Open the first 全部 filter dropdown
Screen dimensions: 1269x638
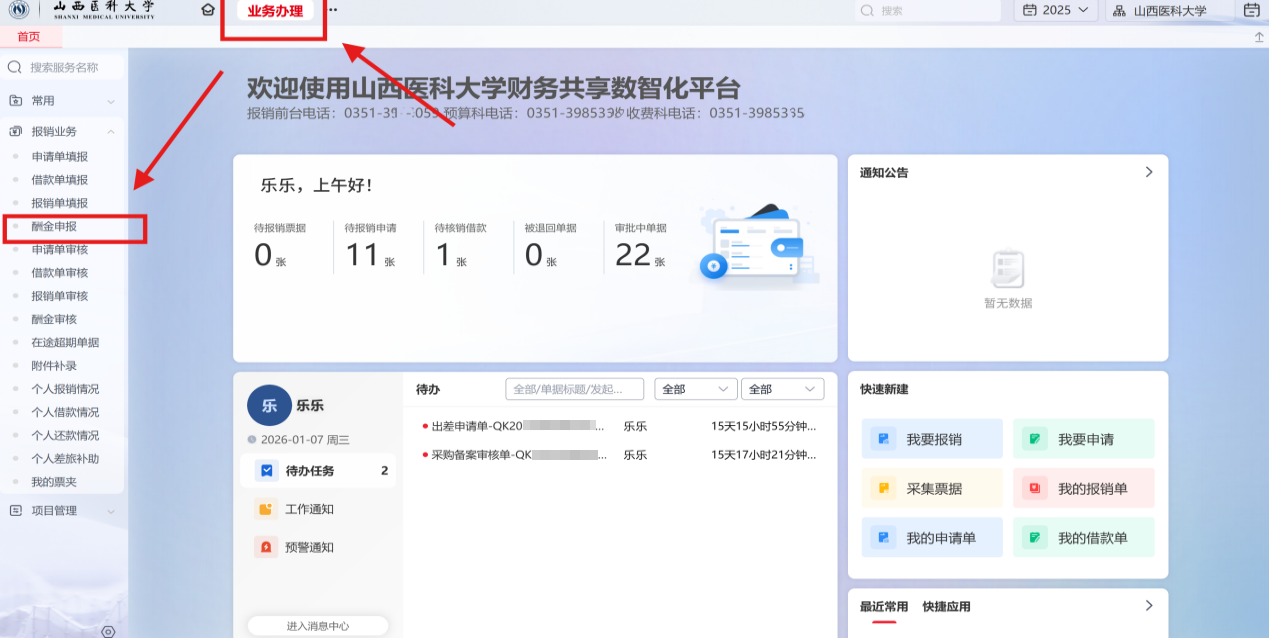tap(695, 389)
